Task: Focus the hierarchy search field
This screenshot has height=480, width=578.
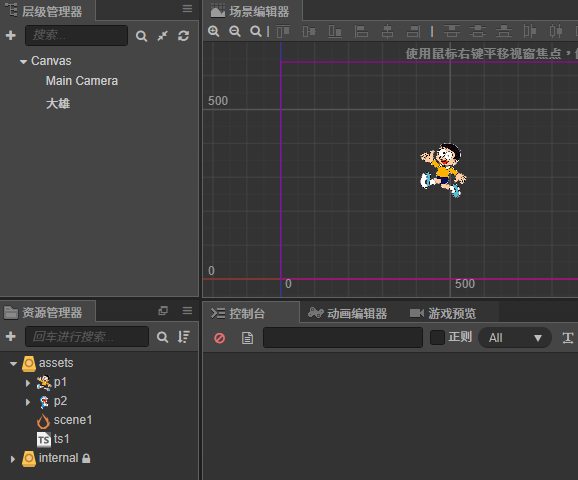Action: coord(76,35)
